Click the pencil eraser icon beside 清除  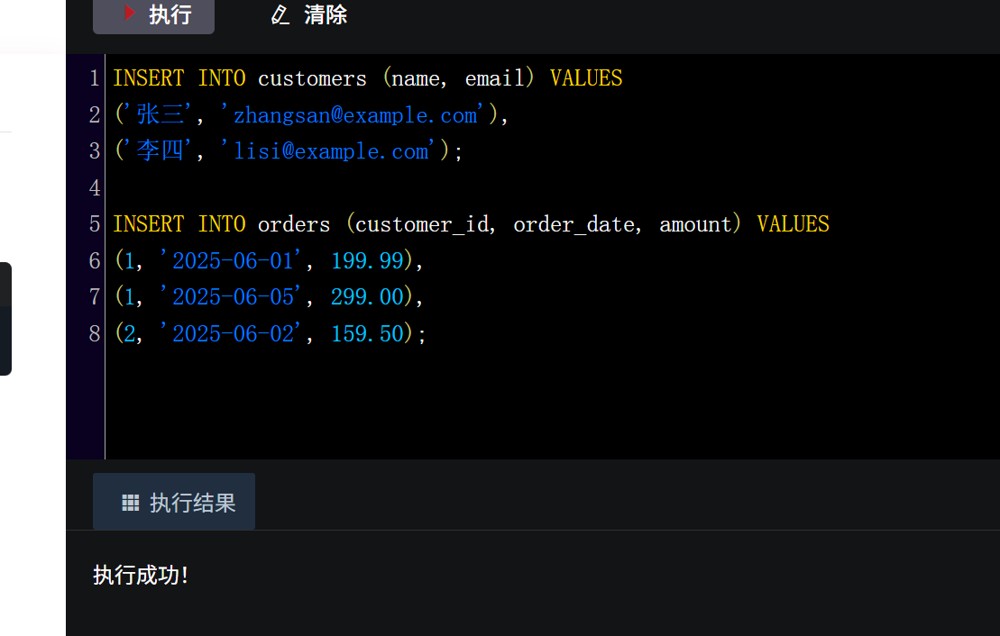[x=280, y=15]
